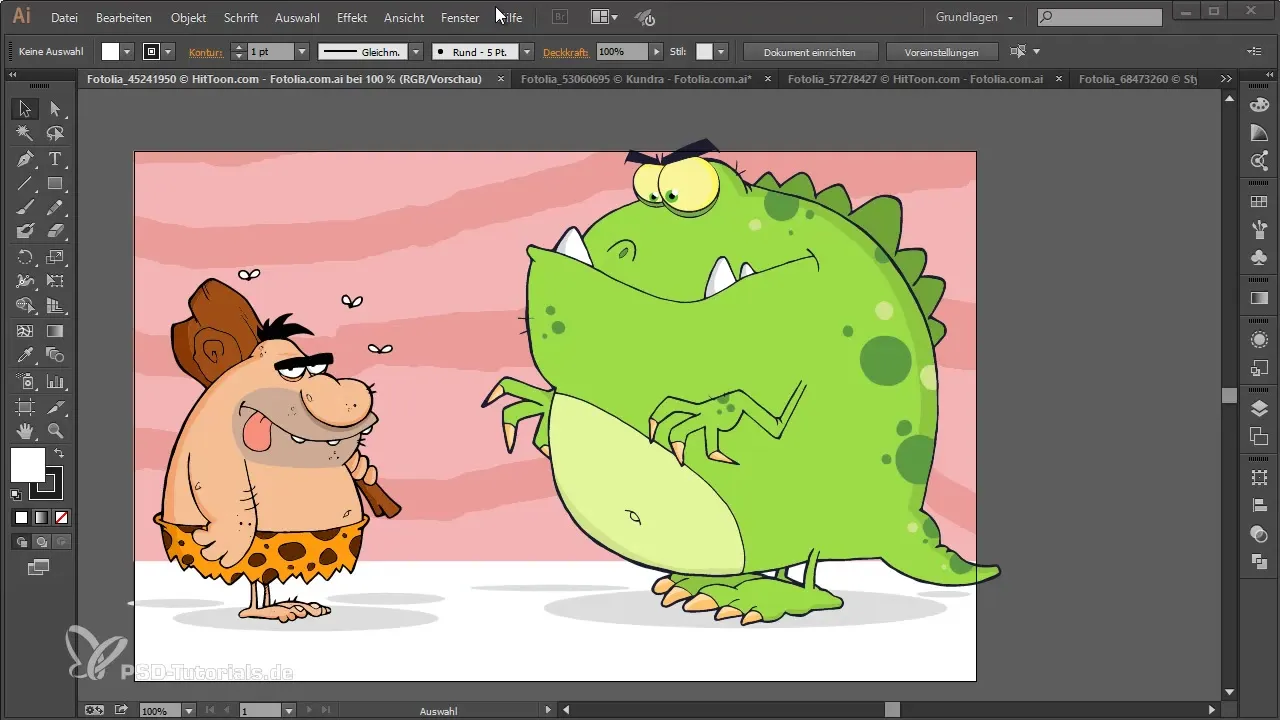Open the Stil graphic style dropdown
1280x720 pixels.
coord(721,51)
